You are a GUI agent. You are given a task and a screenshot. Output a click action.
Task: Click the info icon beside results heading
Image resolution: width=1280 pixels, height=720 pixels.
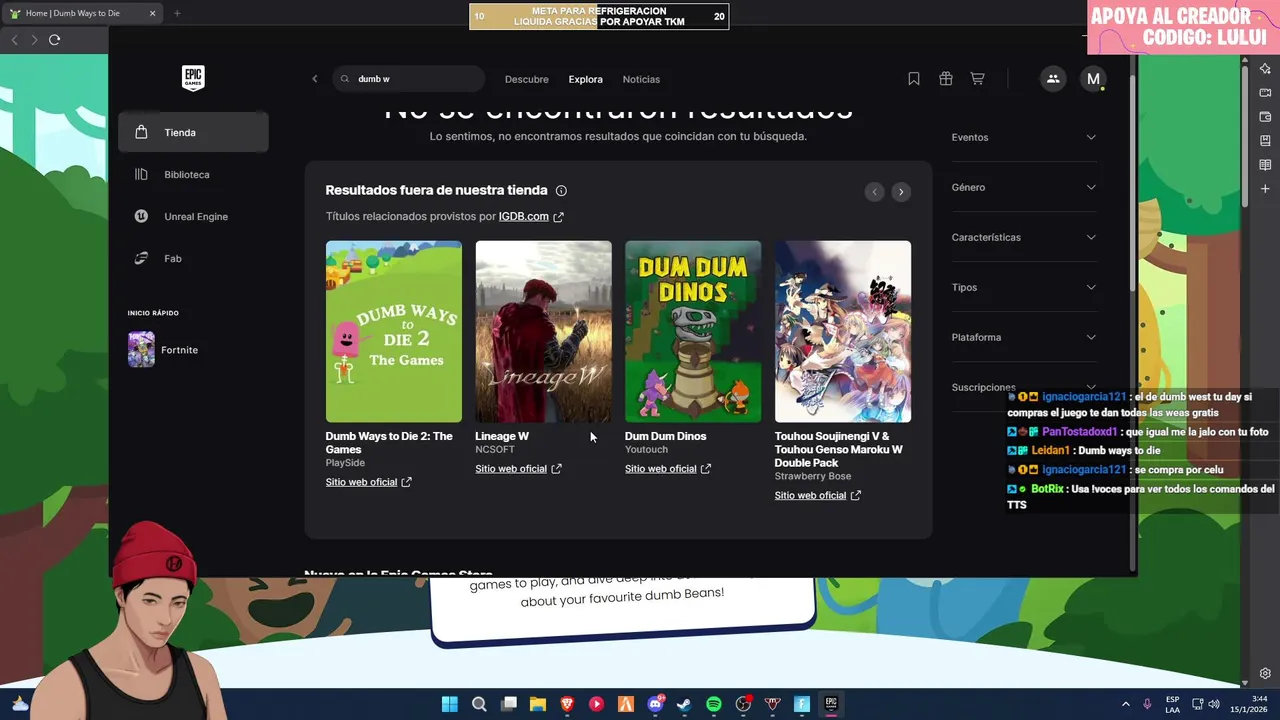pos(561,190)
